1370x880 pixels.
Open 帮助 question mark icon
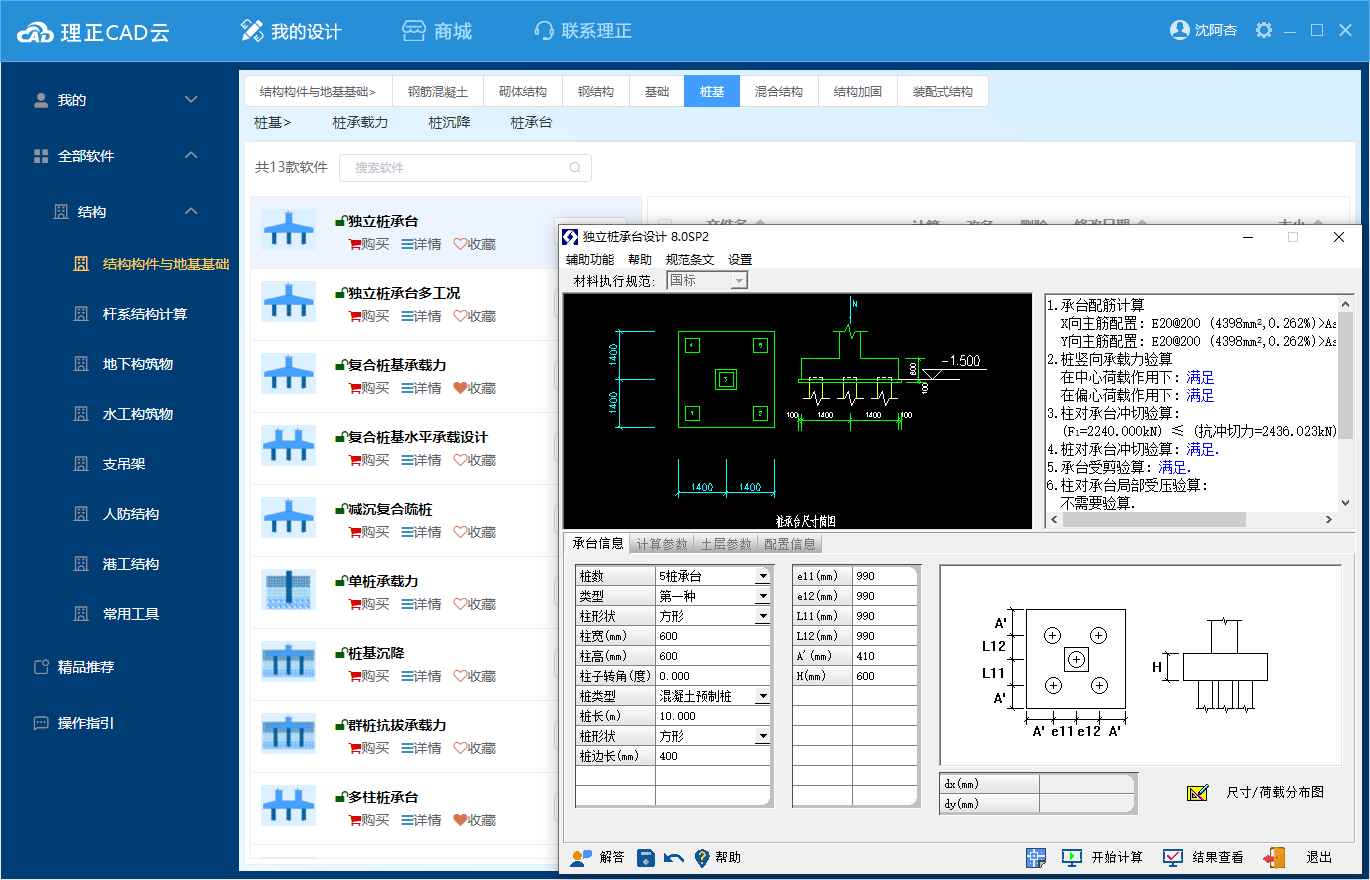click(702, 857)
